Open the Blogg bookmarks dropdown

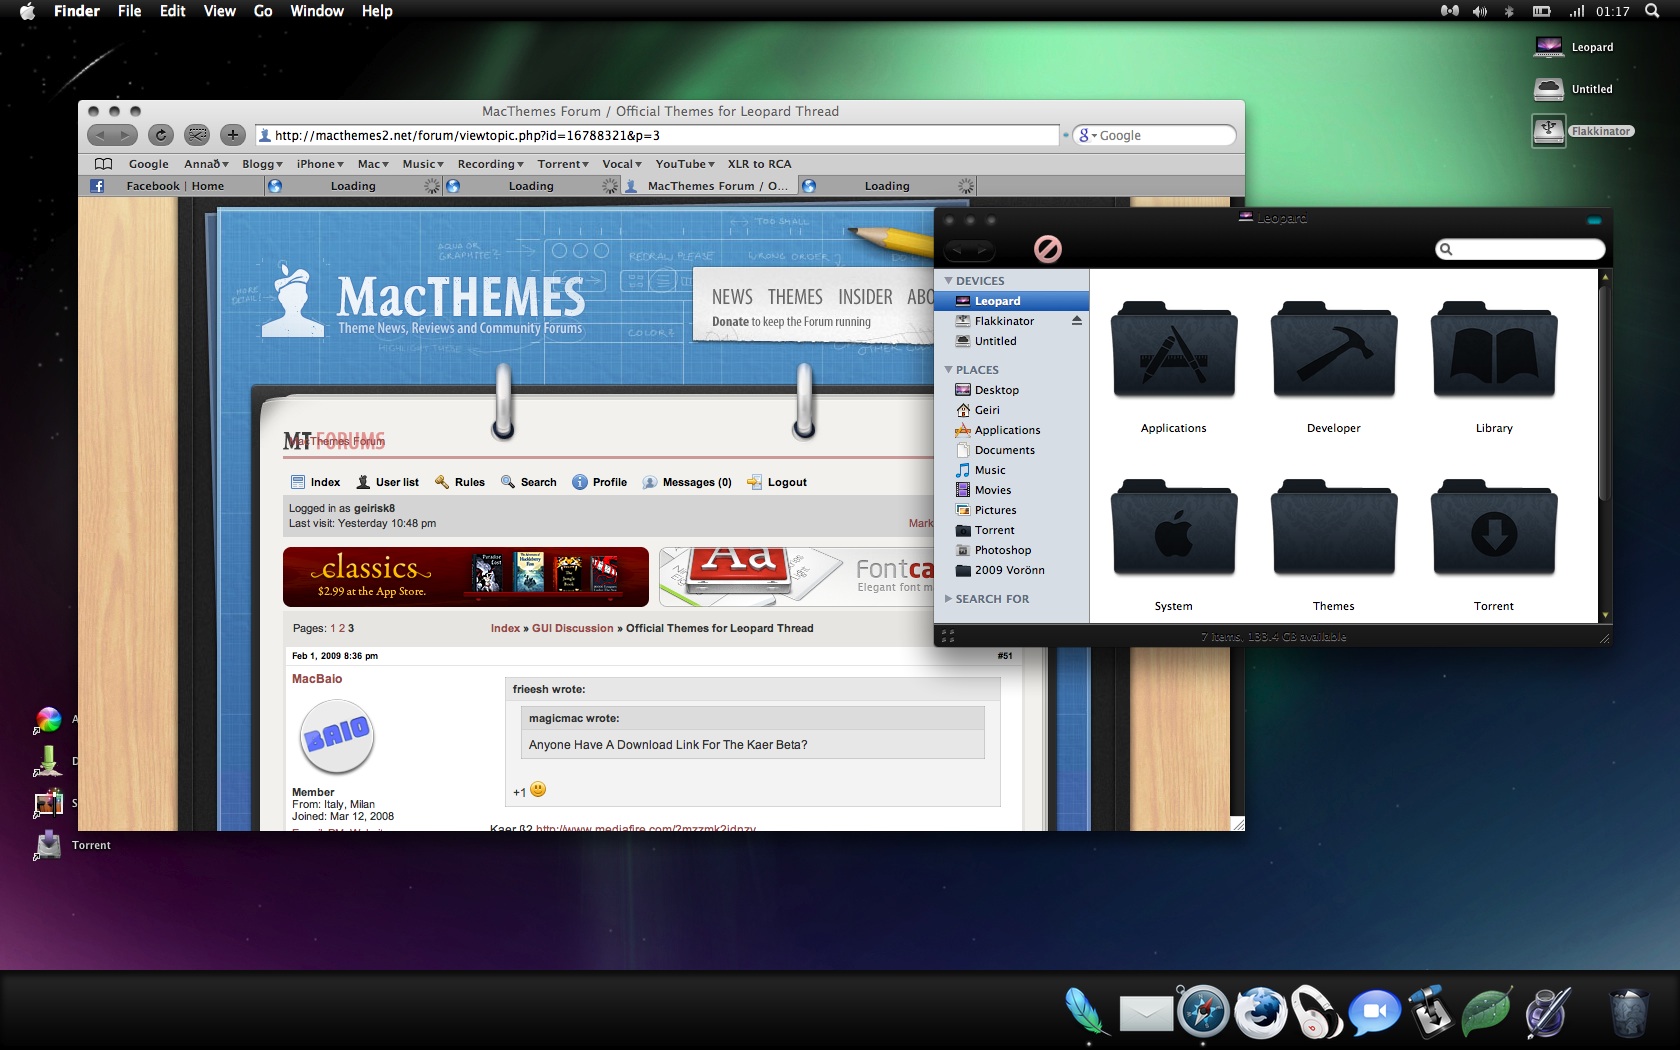click(262, 164)
